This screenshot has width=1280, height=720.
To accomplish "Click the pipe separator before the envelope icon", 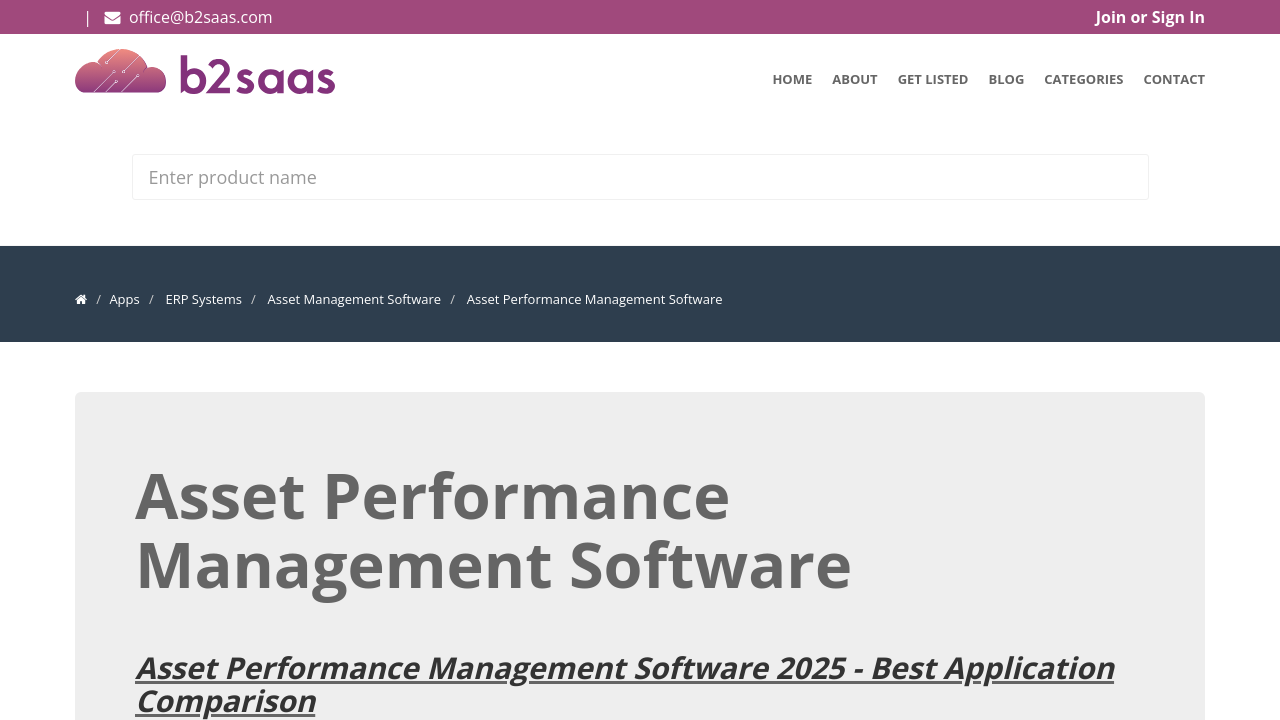I will coord(88,17).
